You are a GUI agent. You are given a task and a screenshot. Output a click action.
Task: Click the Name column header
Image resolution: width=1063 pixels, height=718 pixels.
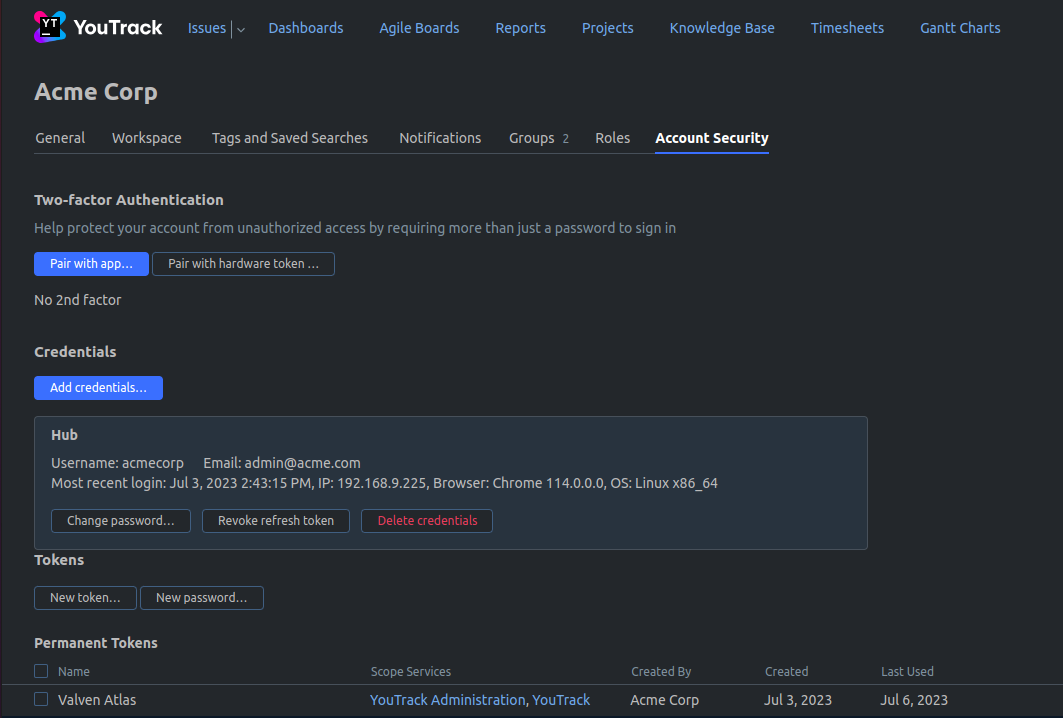tap(74, 671)
